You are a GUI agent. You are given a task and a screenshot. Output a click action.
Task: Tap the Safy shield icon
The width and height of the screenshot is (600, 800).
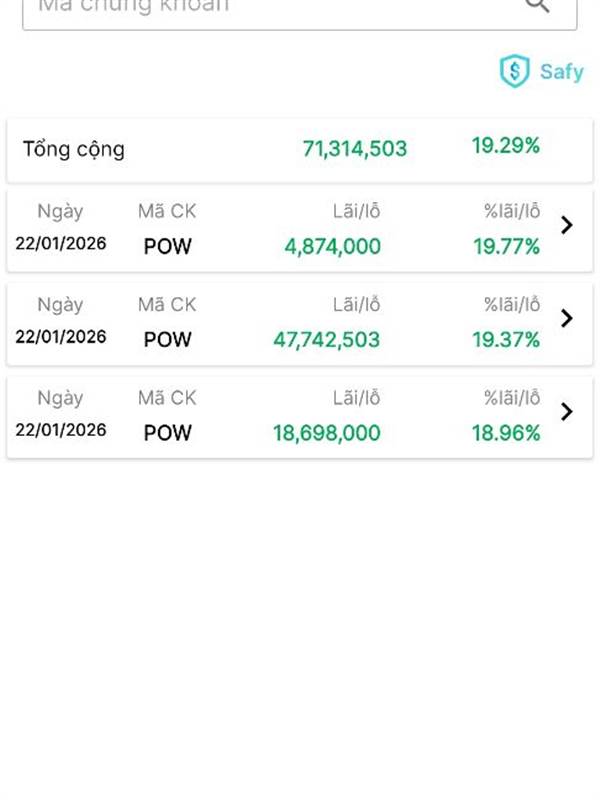[x=514, y=71]
